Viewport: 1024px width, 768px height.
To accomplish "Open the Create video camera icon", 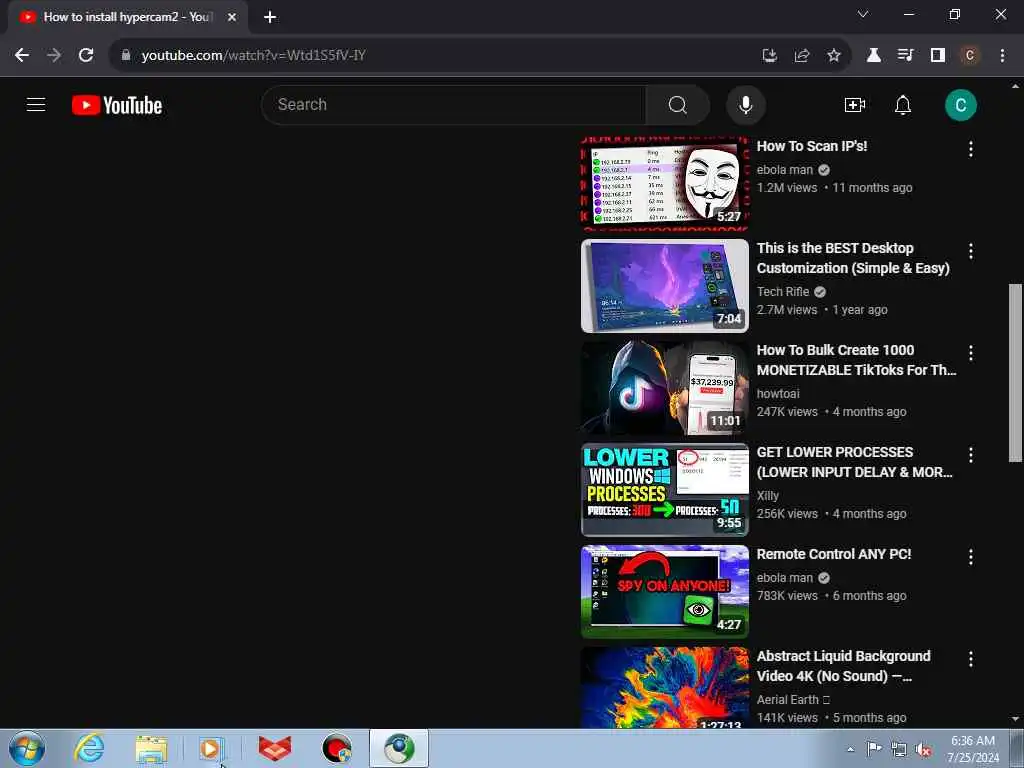I will tap(854, 104).
